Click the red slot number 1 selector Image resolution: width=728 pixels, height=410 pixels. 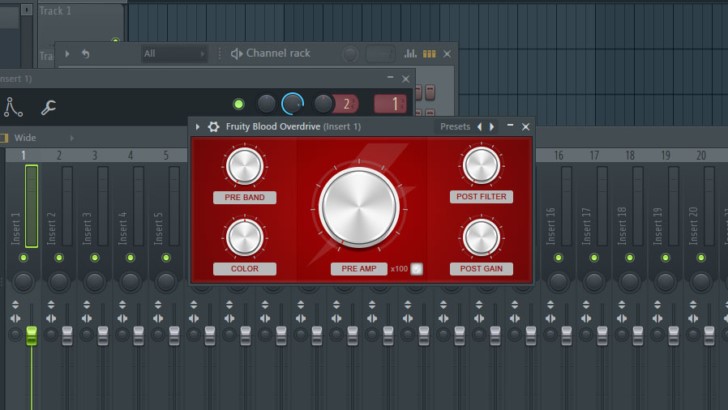[x=390, y=104]
